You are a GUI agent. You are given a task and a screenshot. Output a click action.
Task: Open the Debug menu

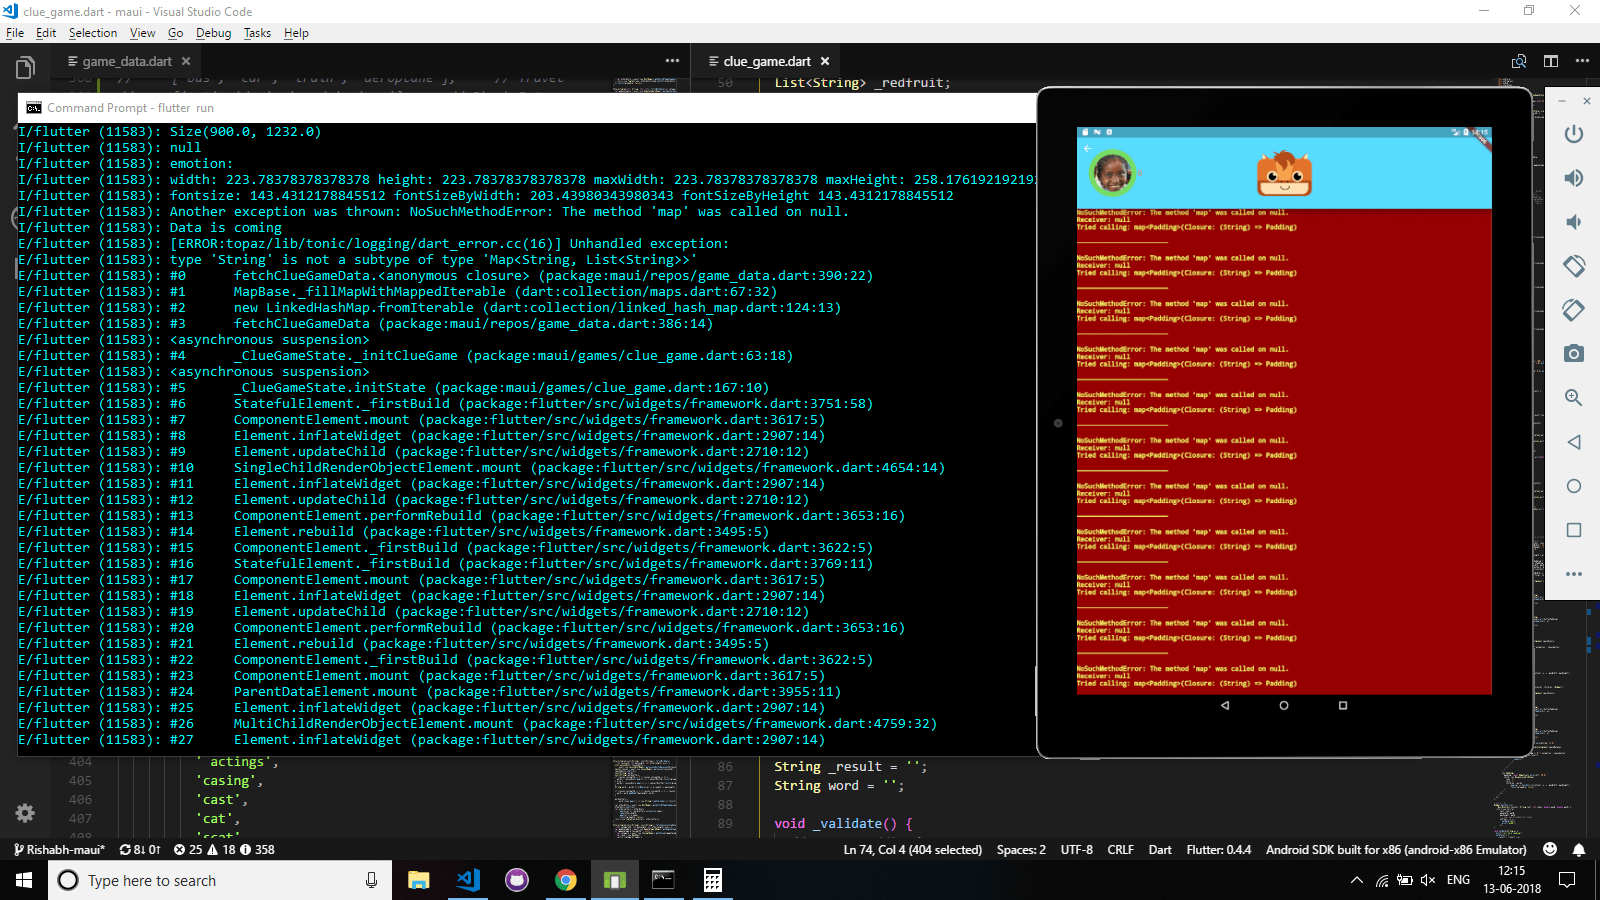[x=213, y=32]
